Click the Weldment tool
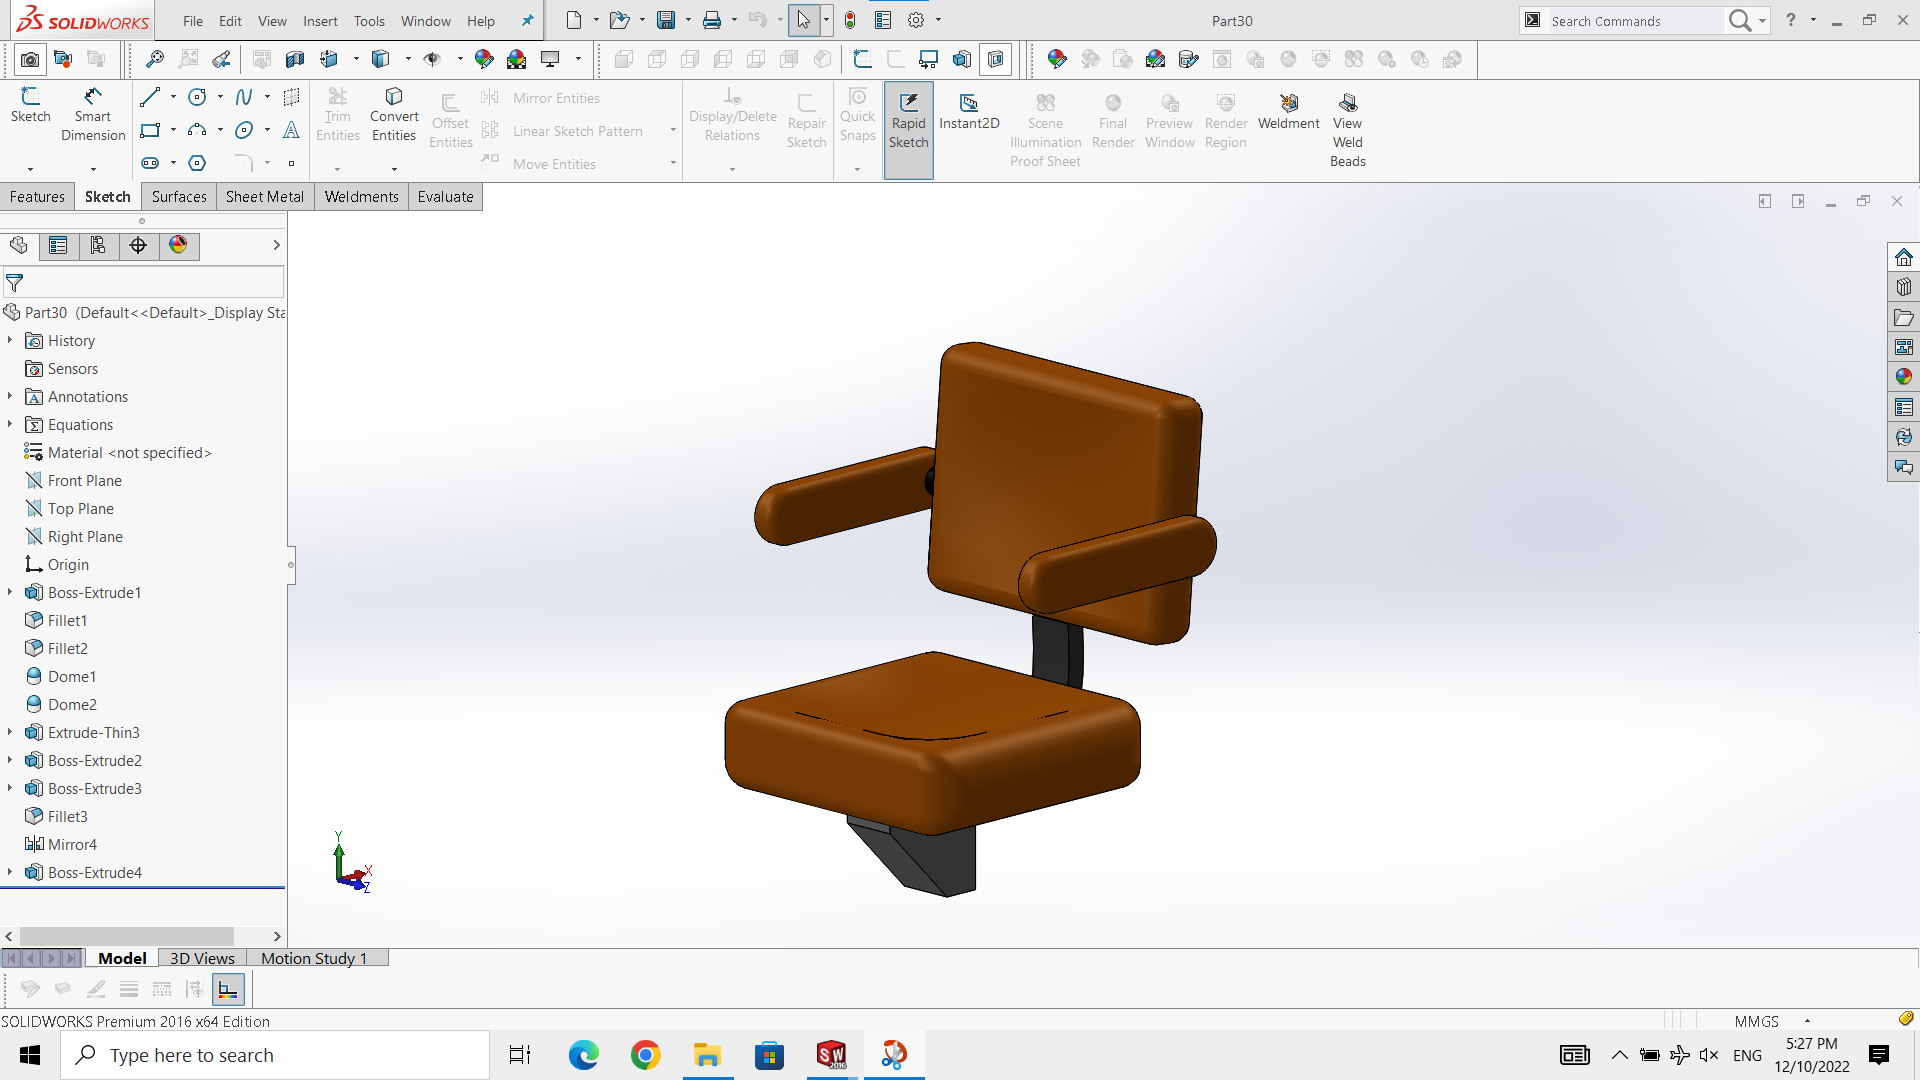The width and height of the screenshot is (1920, 1080). pos(1288,110)
